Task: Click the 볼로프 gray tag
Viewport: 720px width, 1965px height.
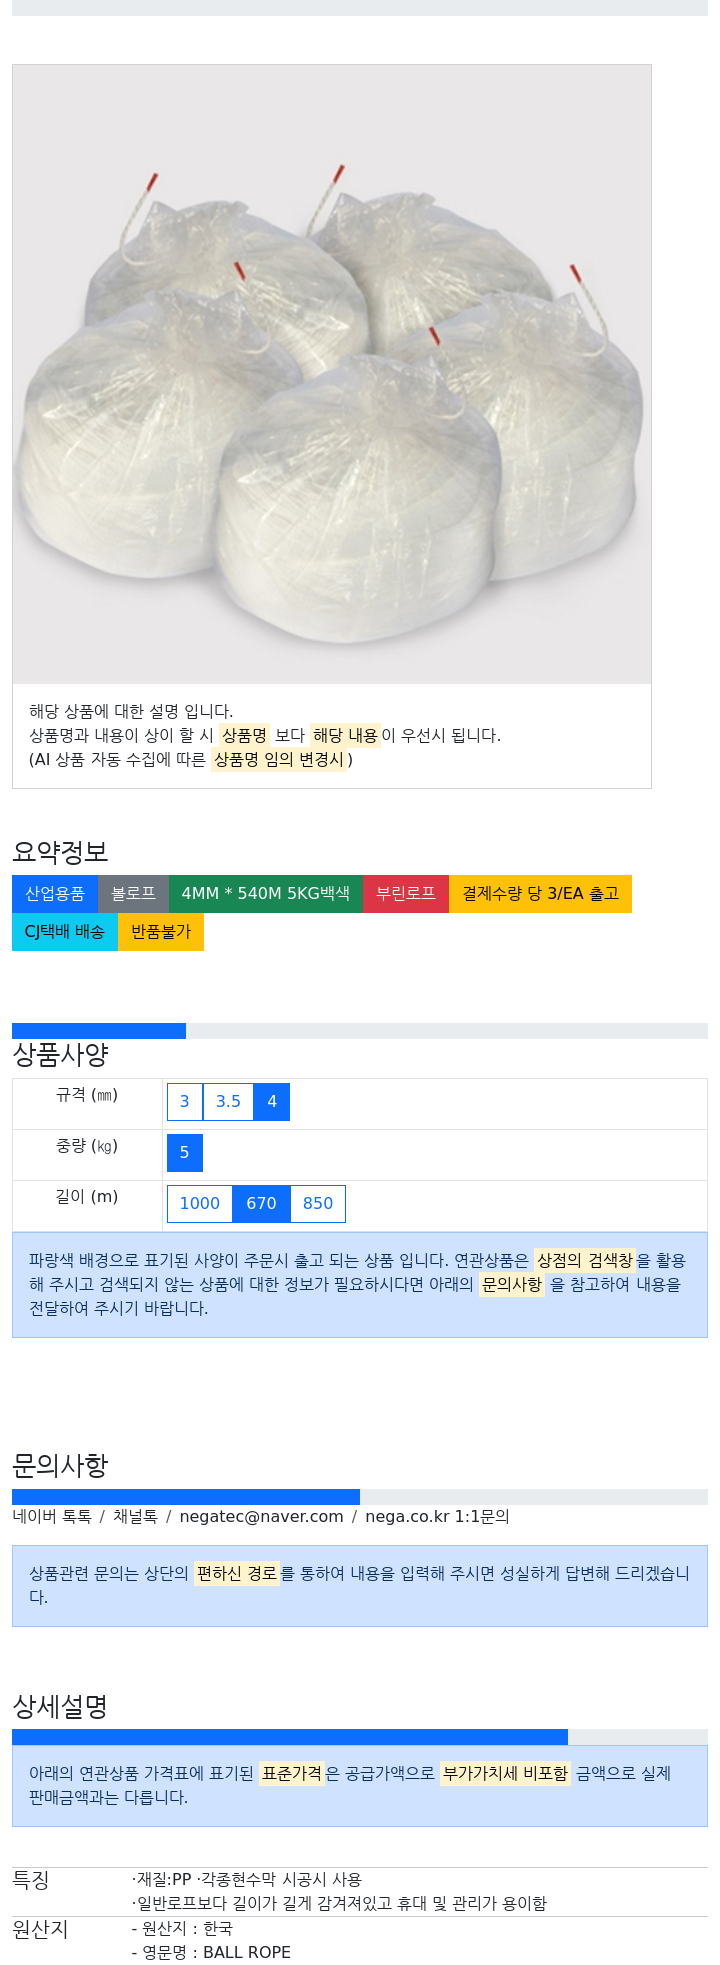Action: point(133,894)
